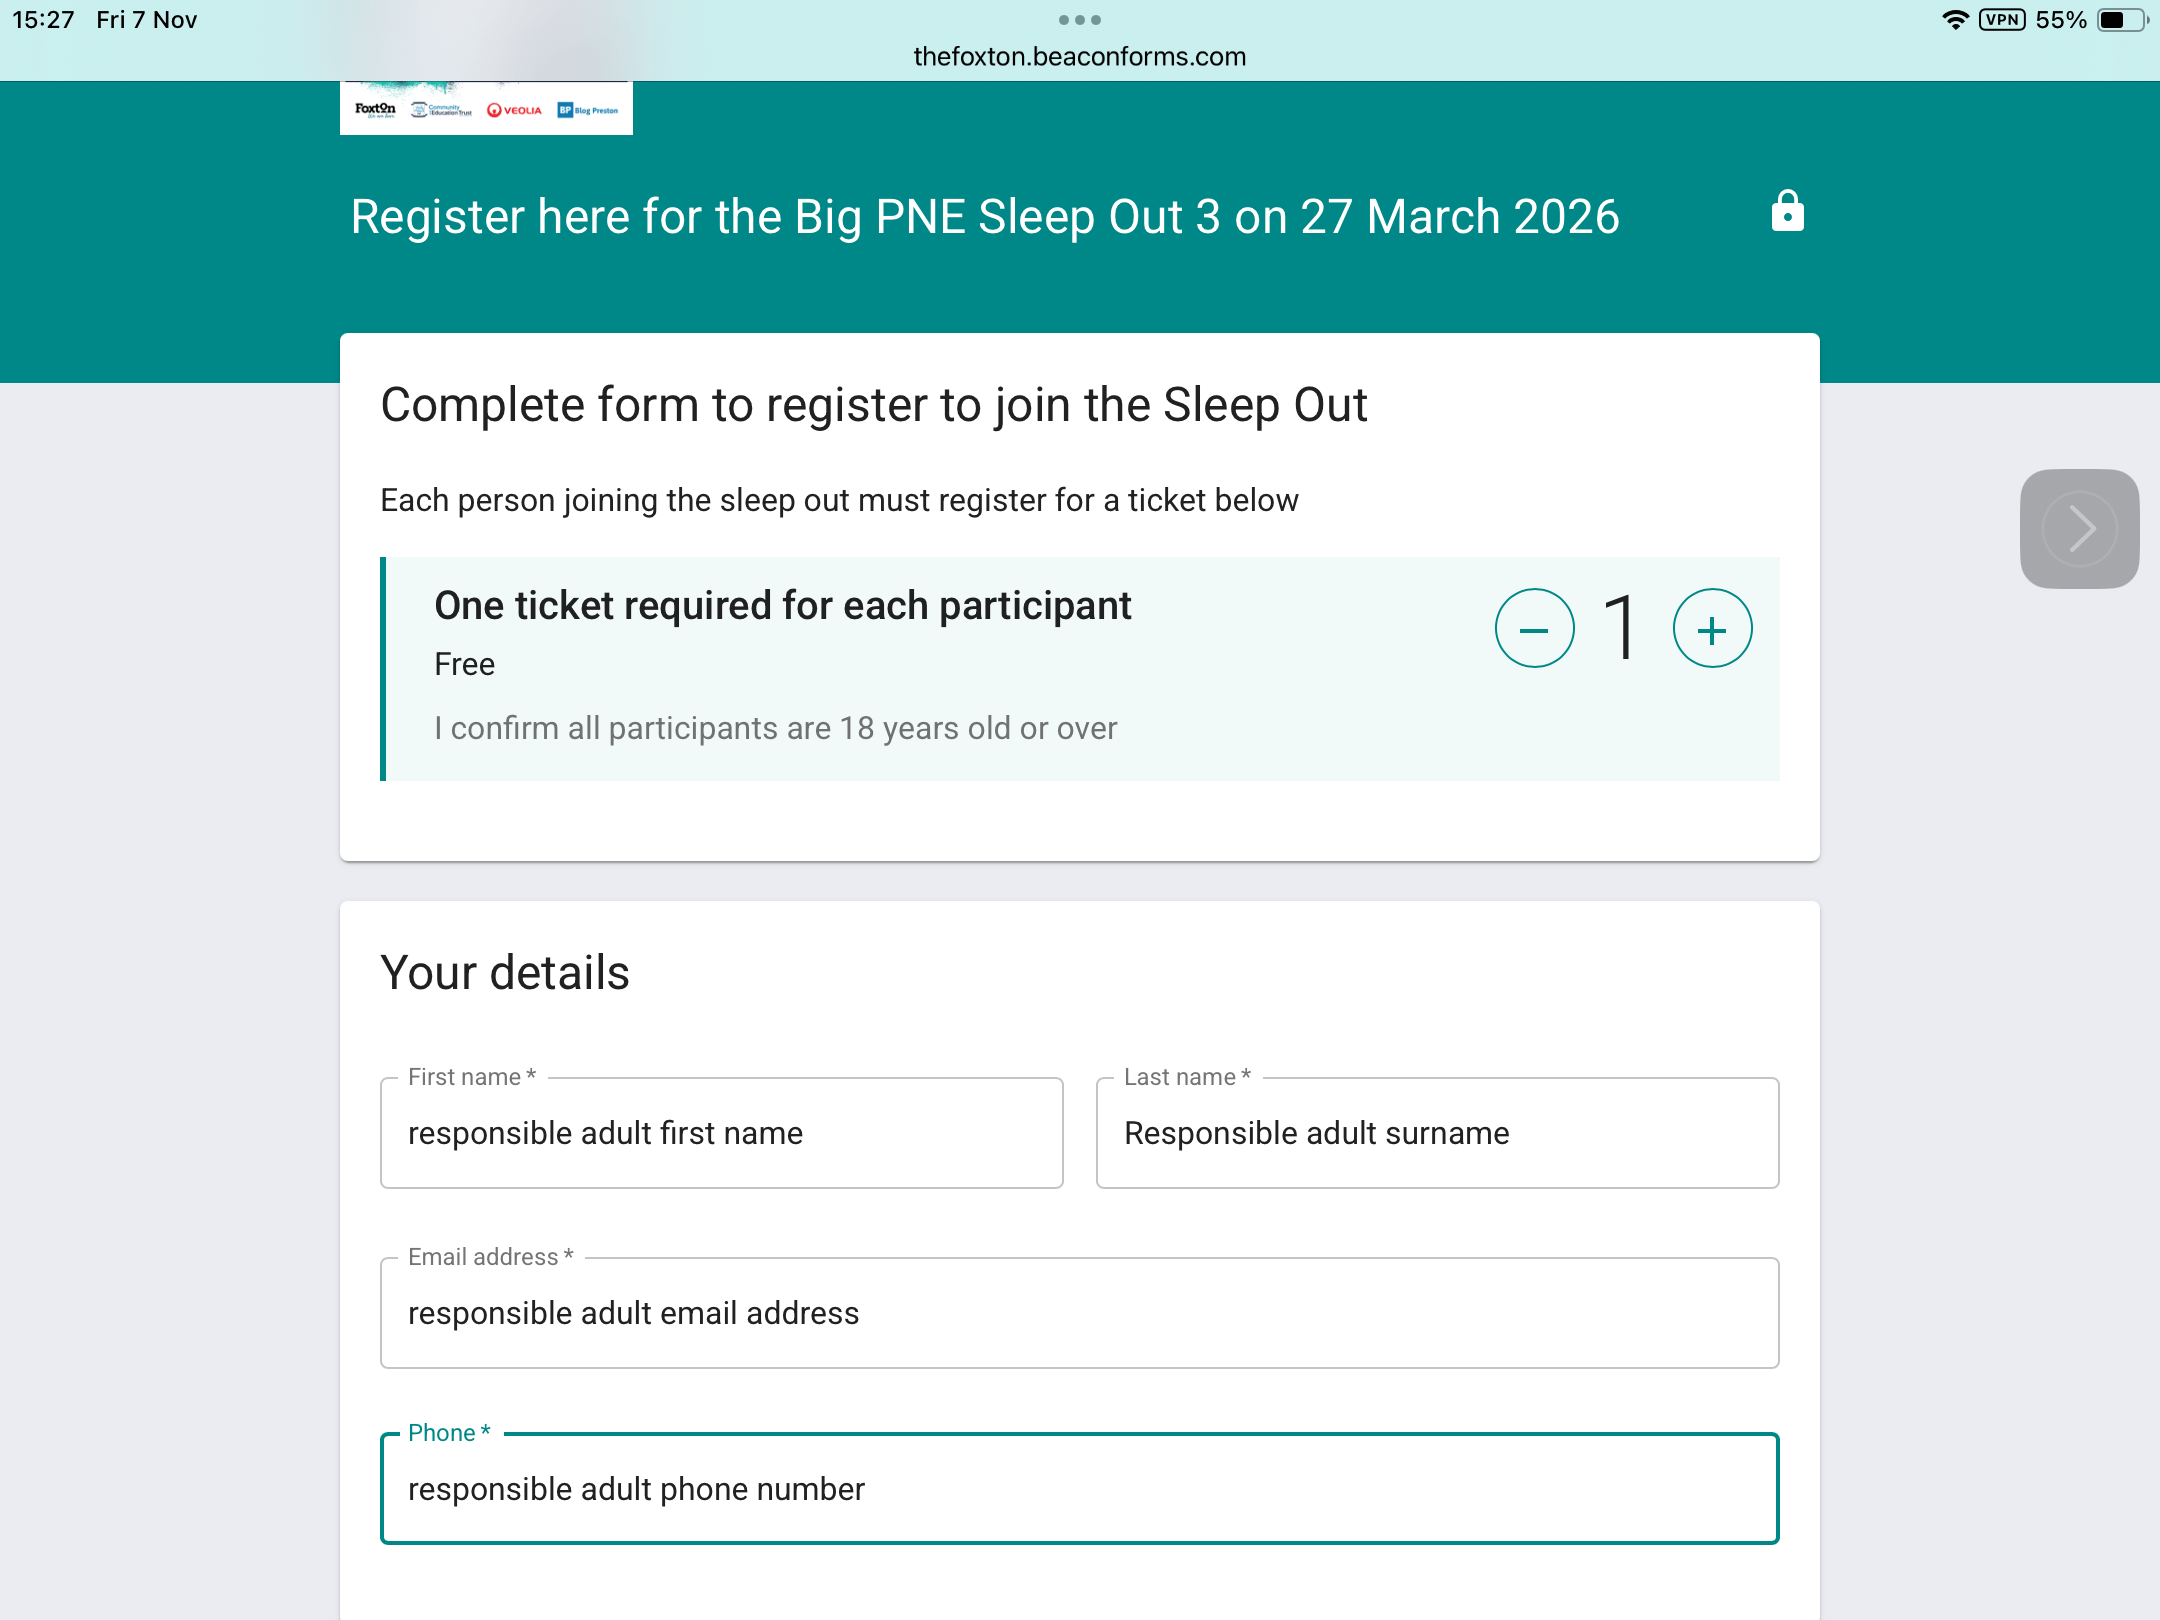This screenshot has height=1620, width=2160.
Task: Open the three-dot multitasking menu
Action: 1079,20
